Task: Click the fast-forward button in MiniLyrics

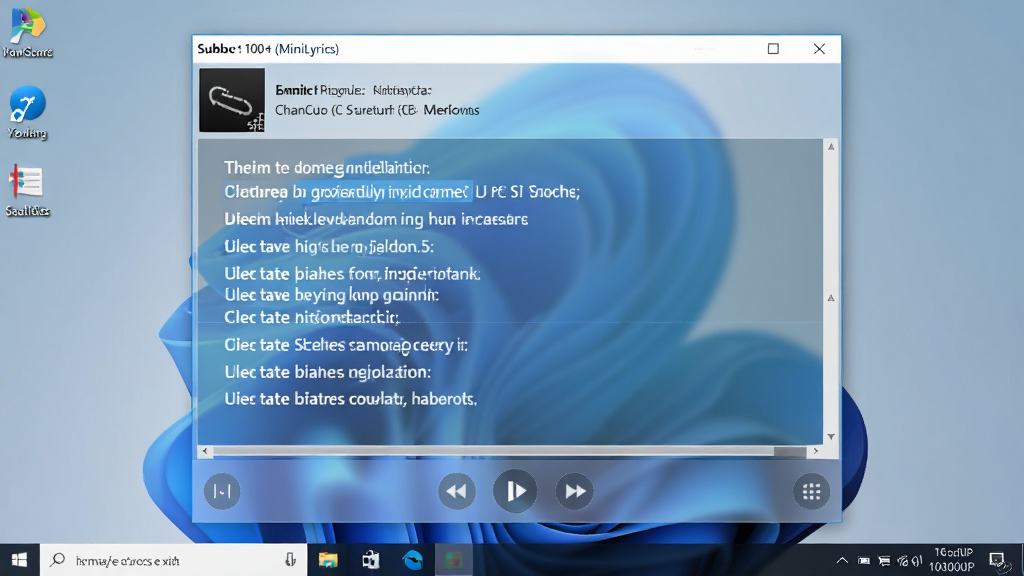Action: tap(575, 491)
